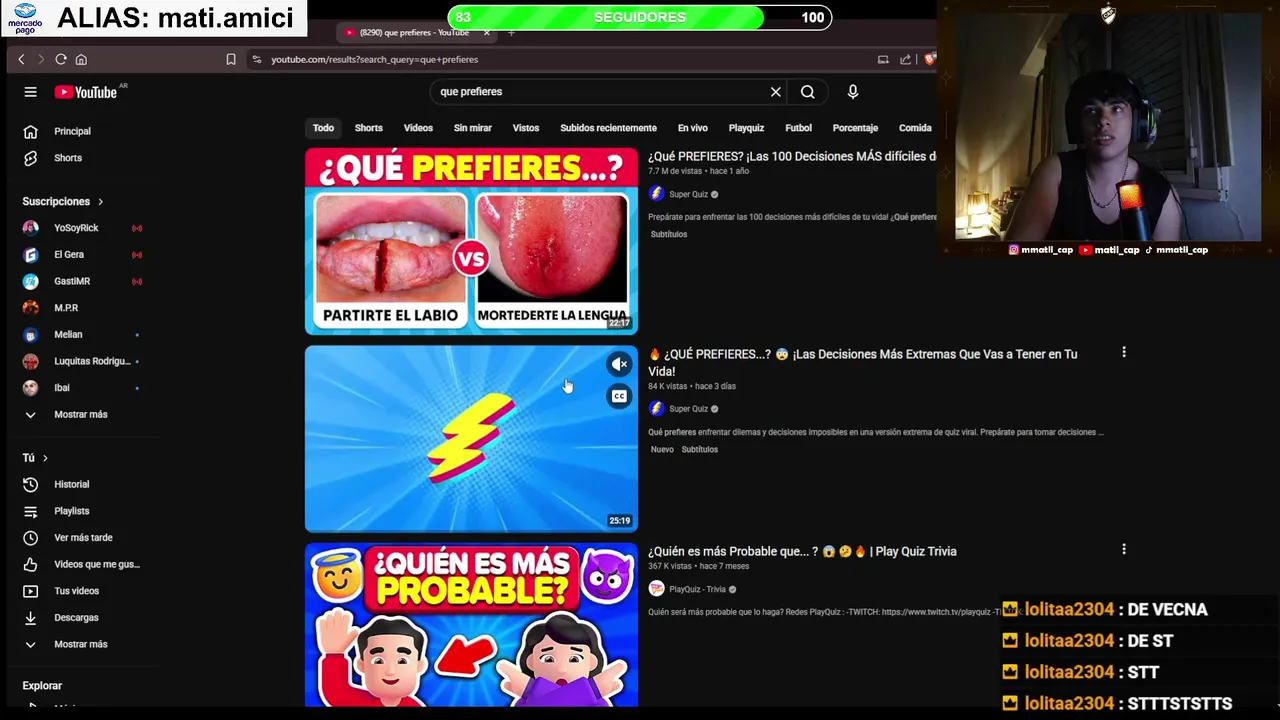The width and height of the screenshot is (1280, 720).
Task: Select the Futbol filter chip
Action: click(x=798, y=128)
